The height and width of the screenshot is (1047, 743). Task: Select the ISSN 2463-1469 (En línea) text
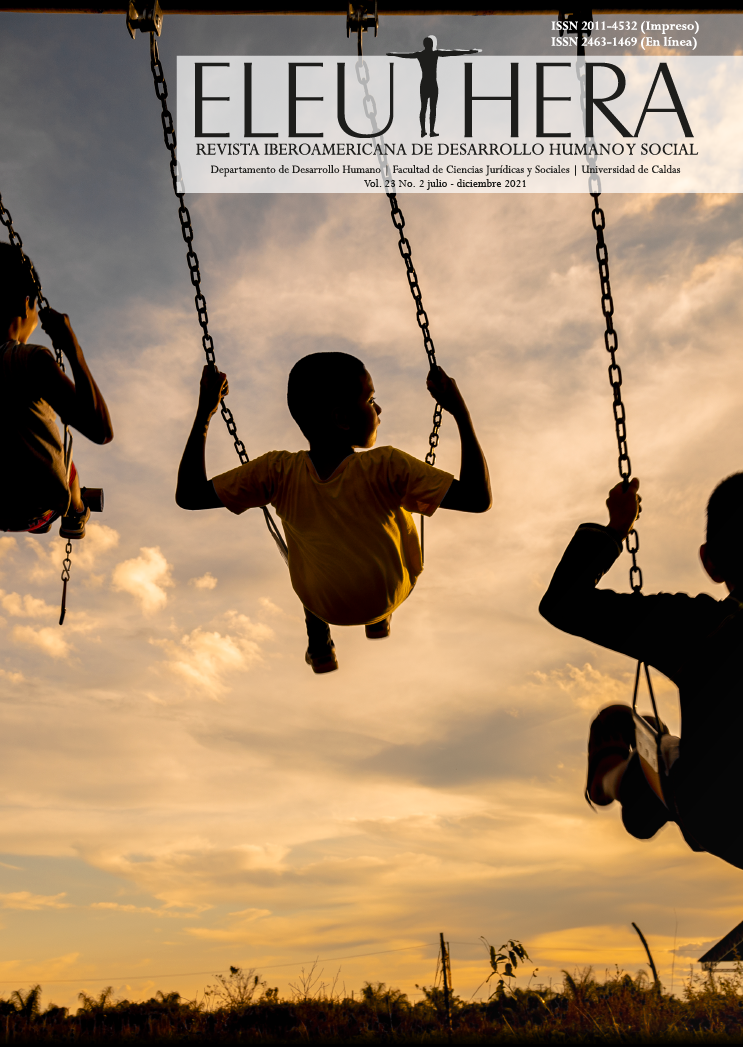tap(623, 42)
